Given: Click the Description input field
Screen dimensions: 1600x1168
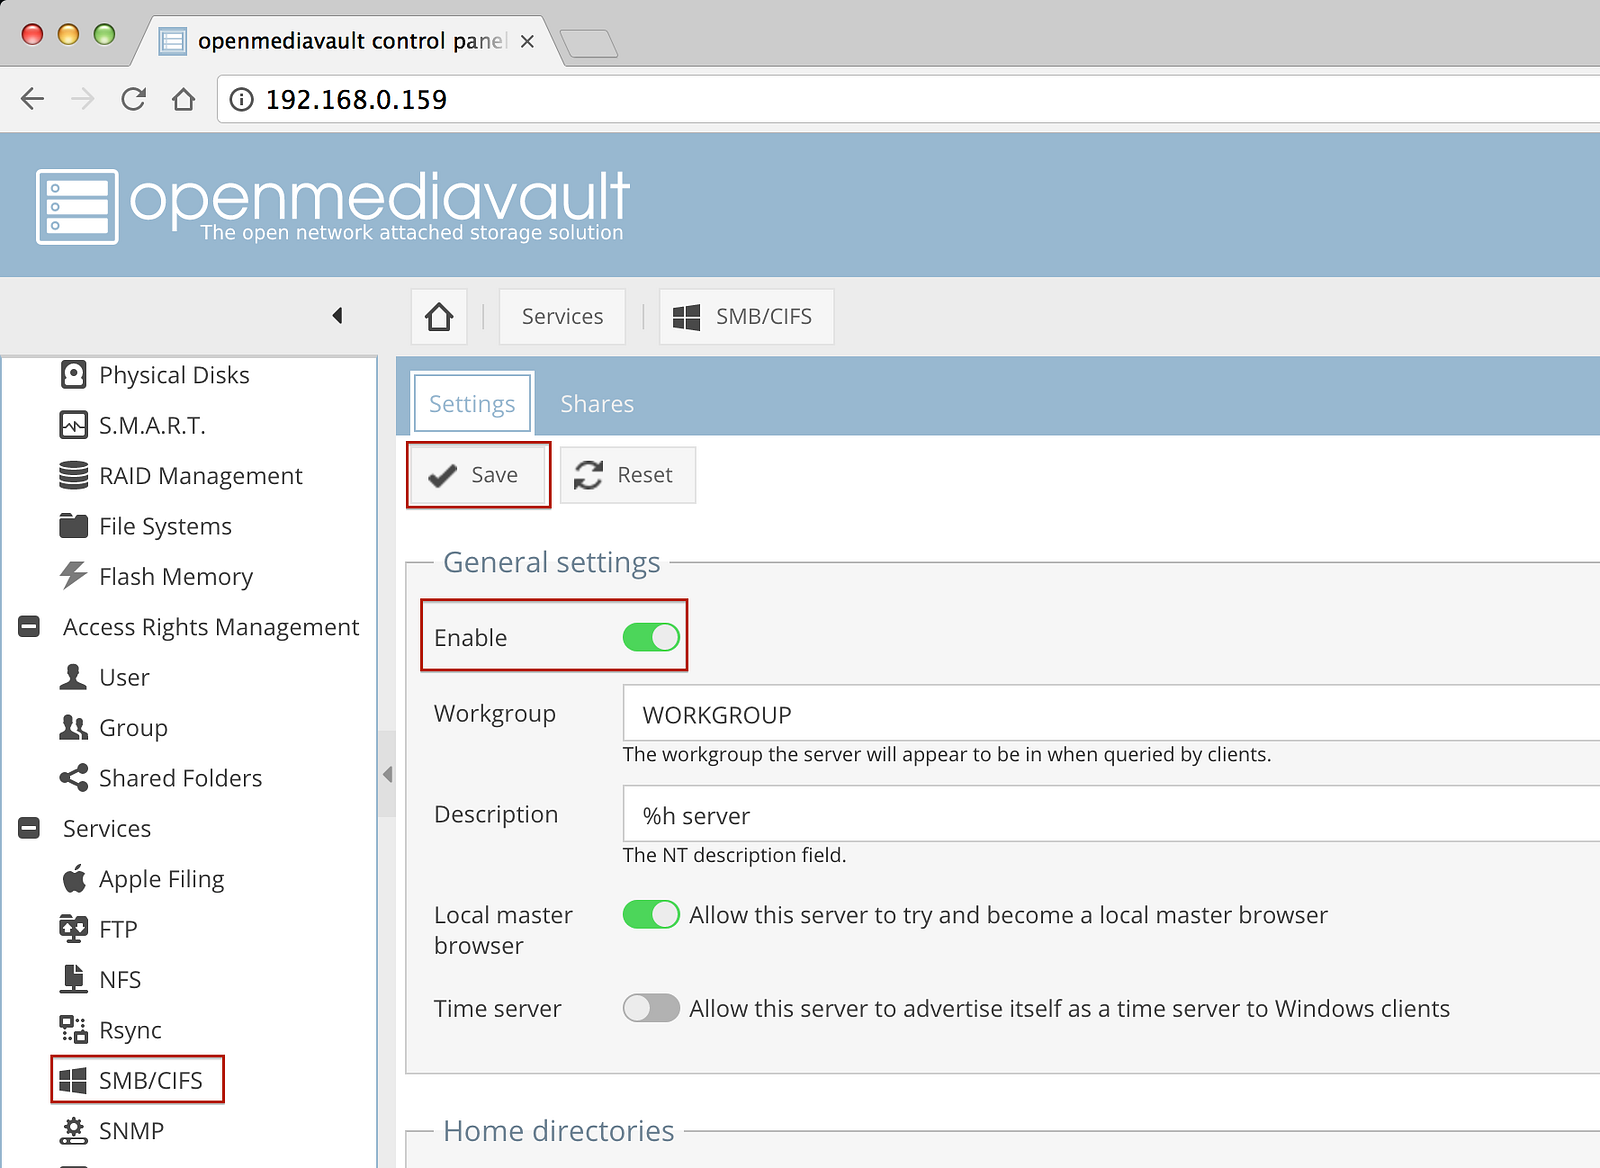Looking at the screenshot, I should point(1111,814).
